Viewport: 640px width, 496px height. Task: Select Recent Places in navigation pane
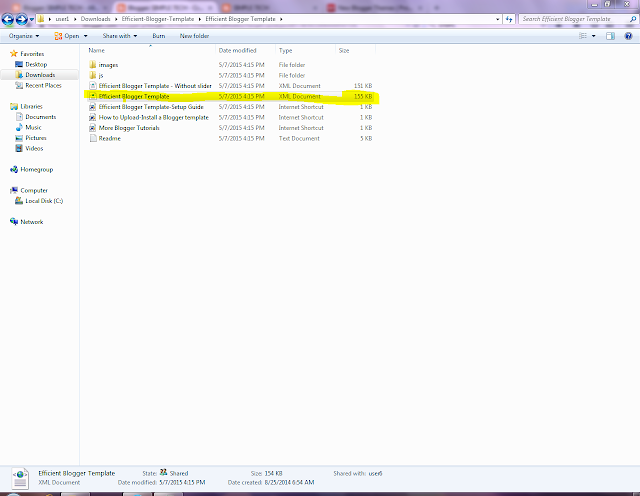point(43,85)
